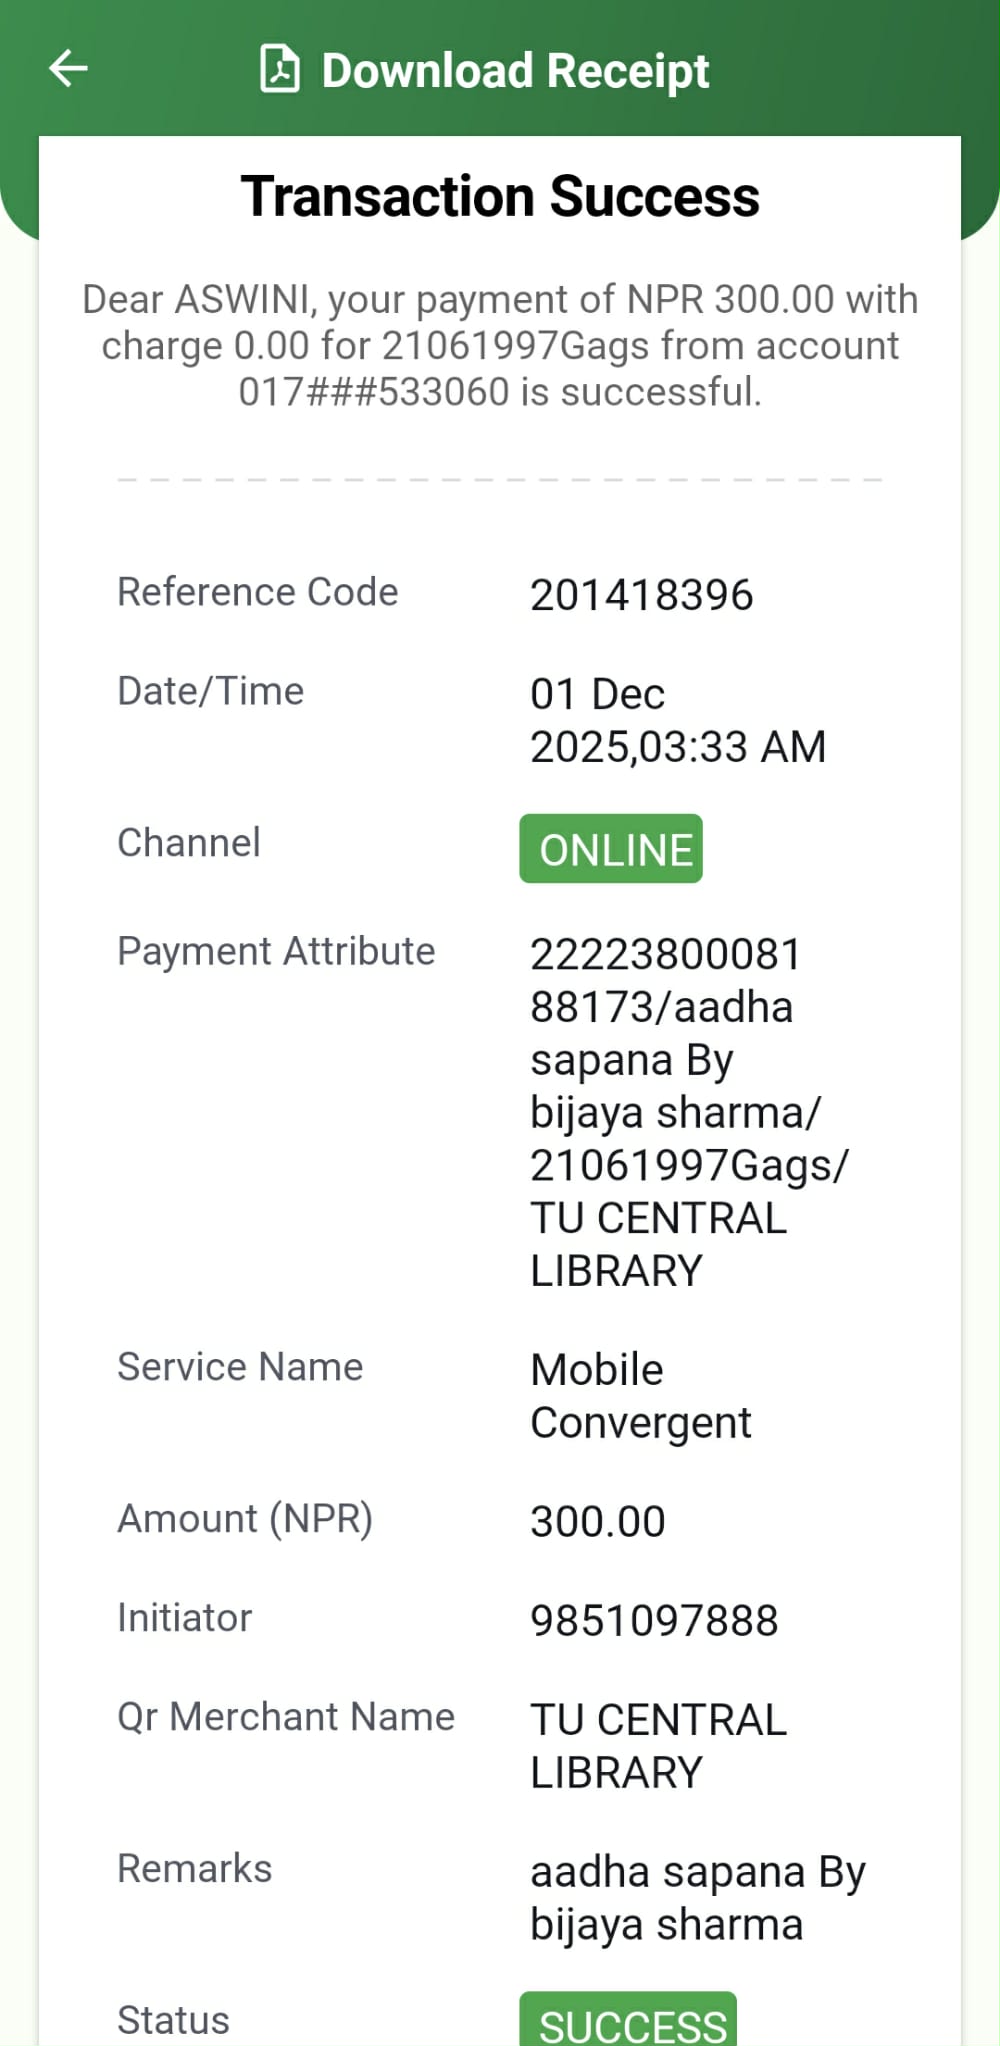Tap the Status label
The height and width of the screenshot is (2046, 1000).
coord(173,2020)
